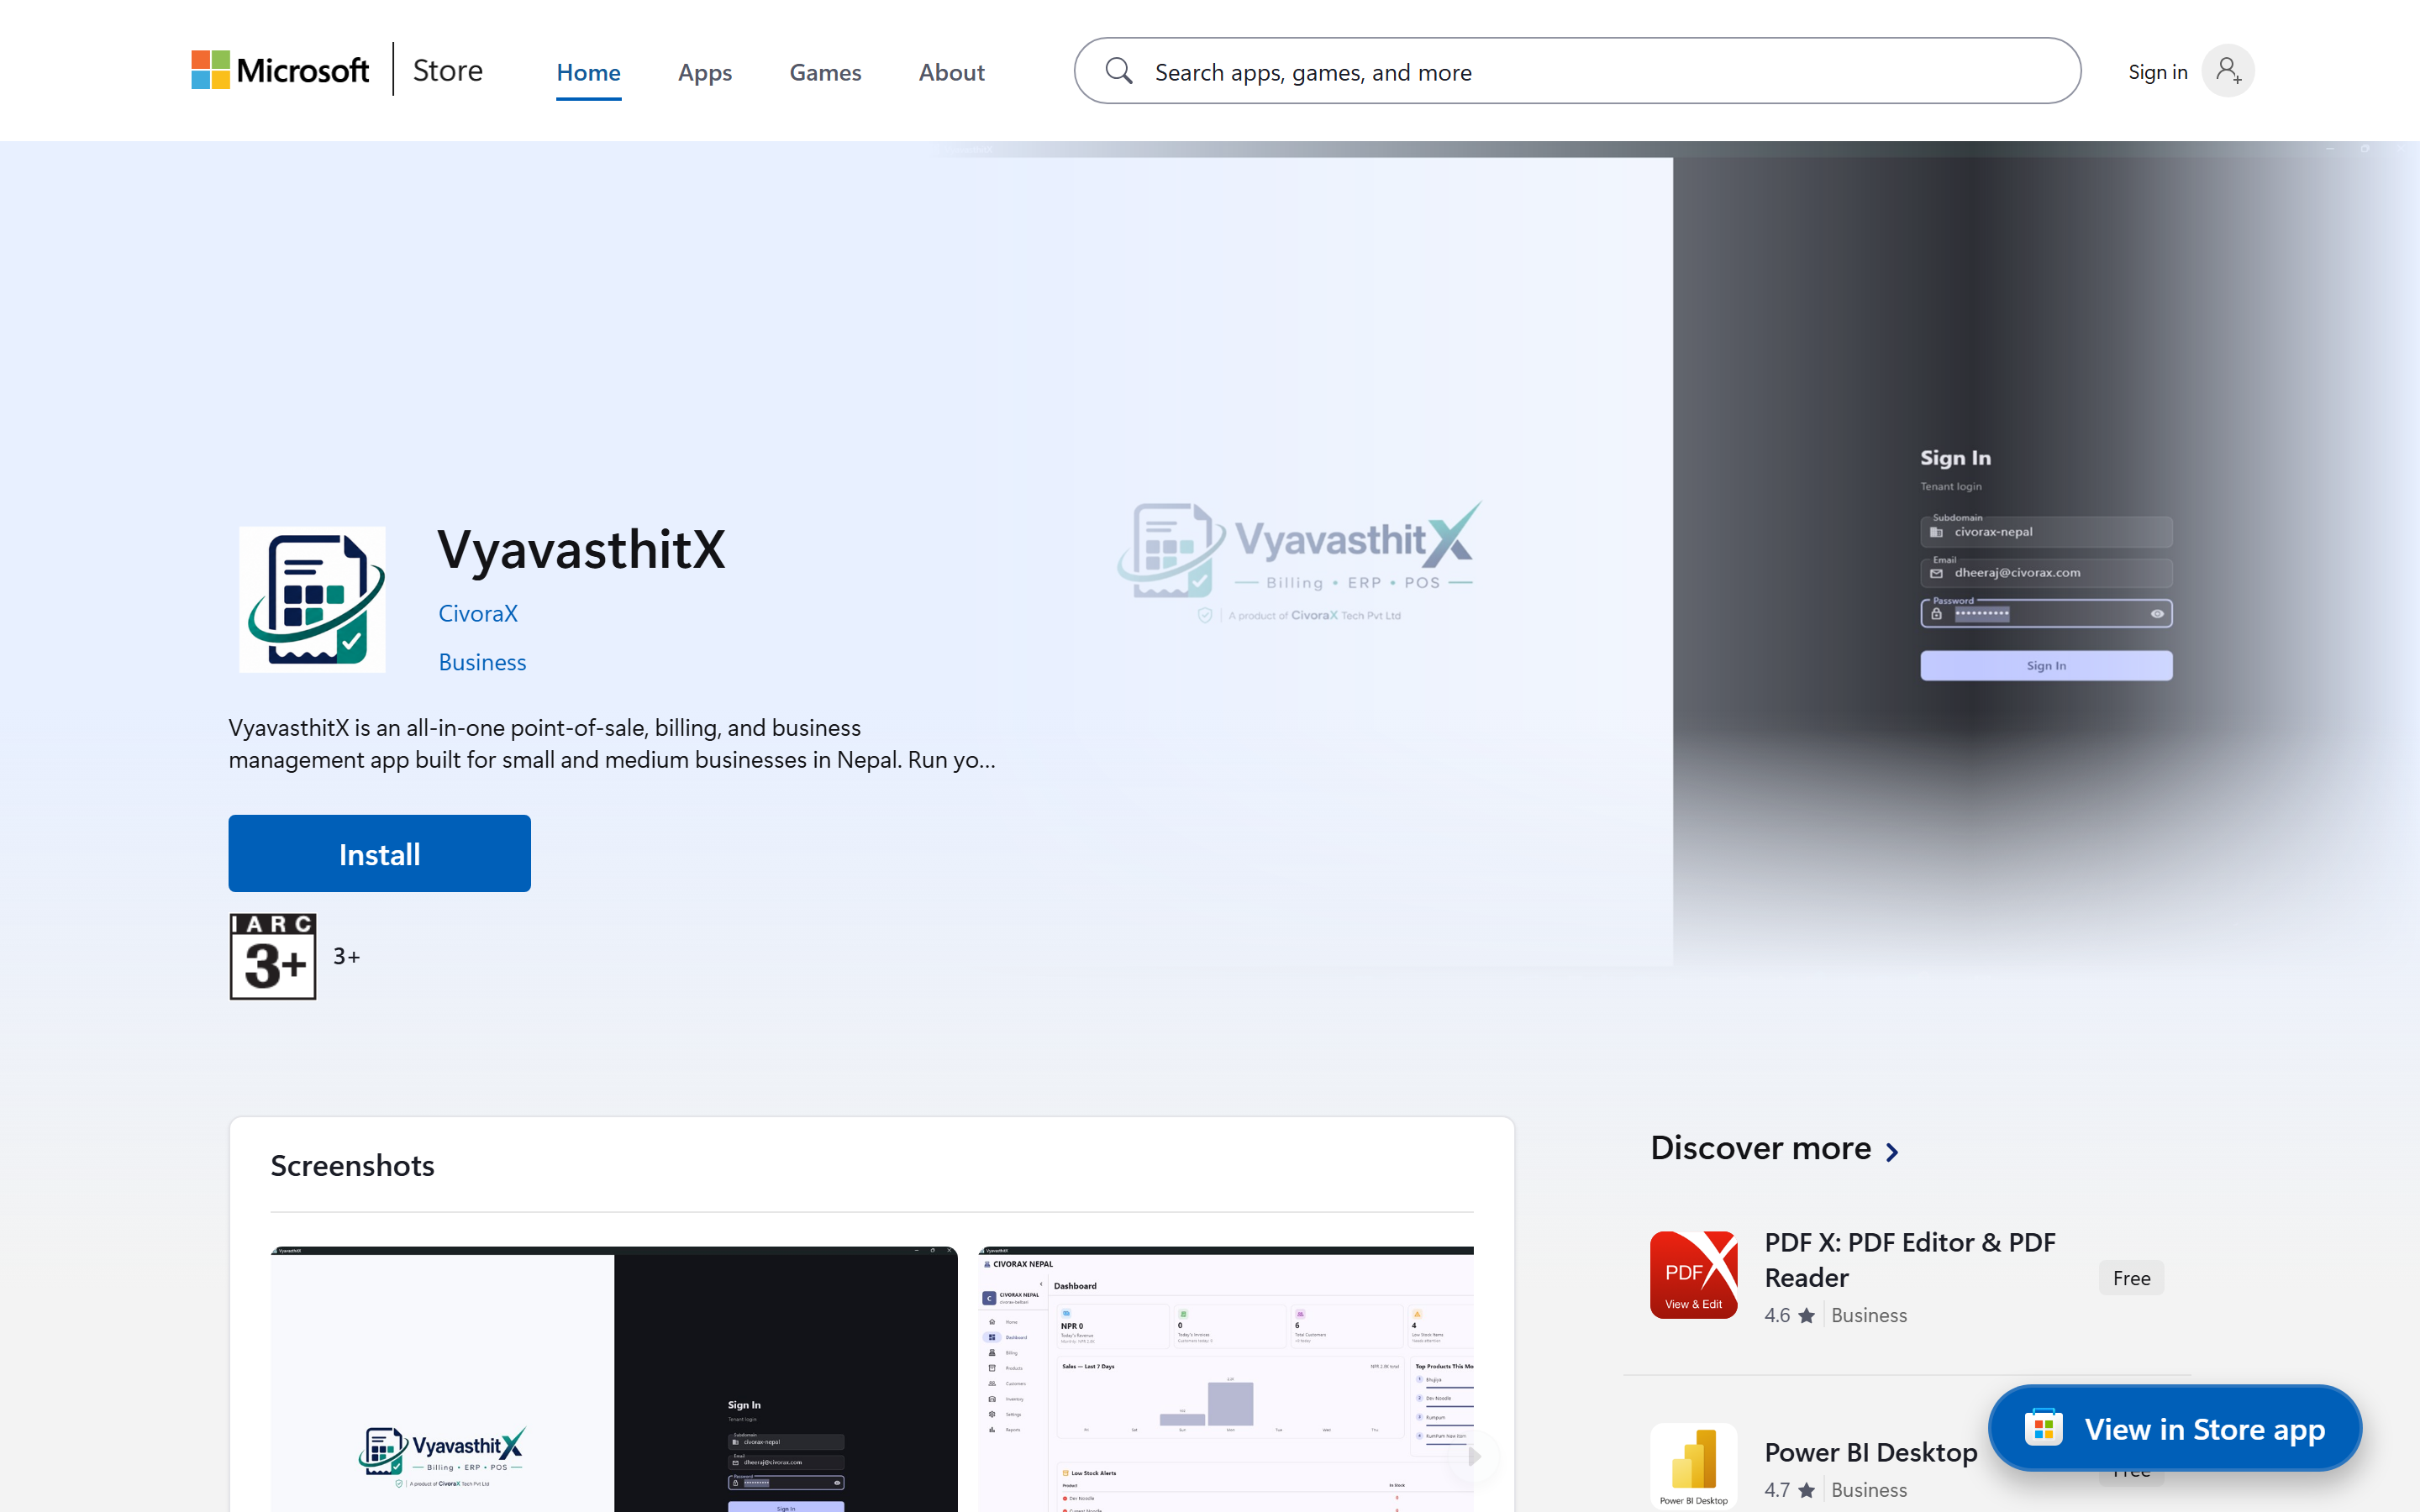Click the 4.6 rating for PDF X
Viewport: 2420px width, 1512px height.
[1789, 1315]
